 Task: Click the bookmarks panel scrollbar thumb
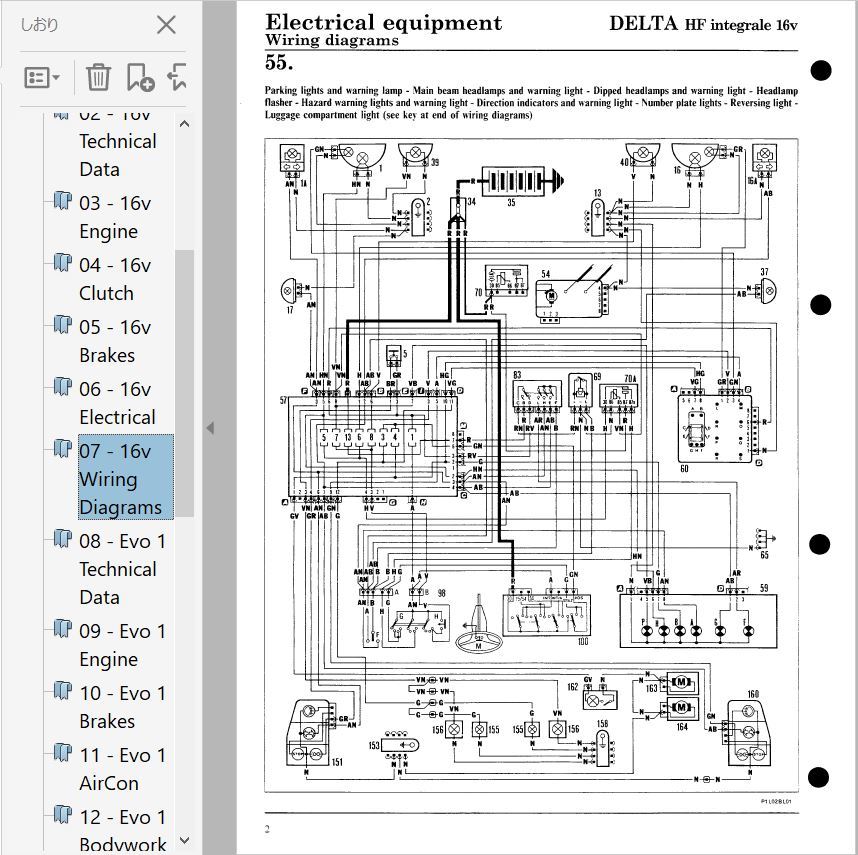tap(184, 383)
